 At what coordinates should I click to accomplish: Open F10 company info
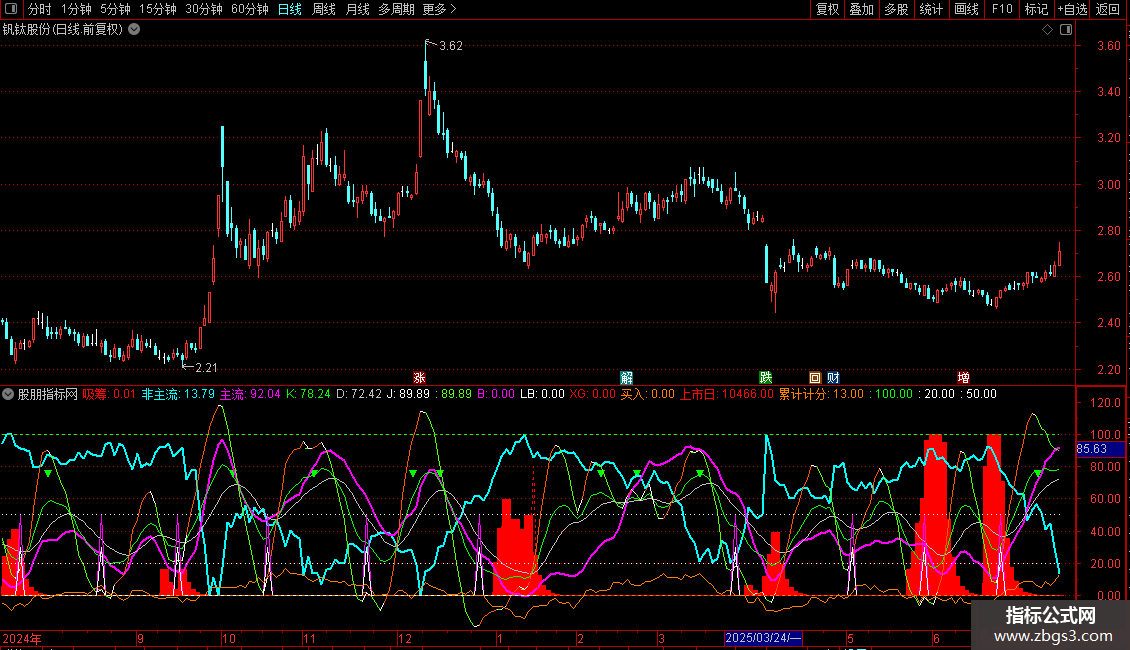point(1002,9)
